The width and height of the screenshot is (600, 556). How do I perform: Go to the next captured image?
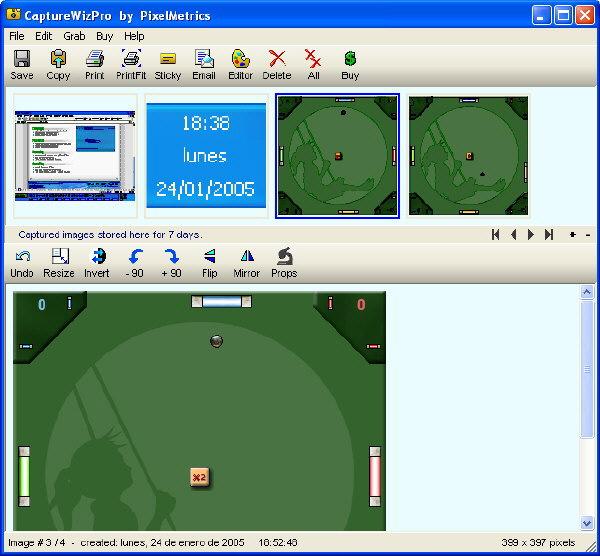click(531, 235)
